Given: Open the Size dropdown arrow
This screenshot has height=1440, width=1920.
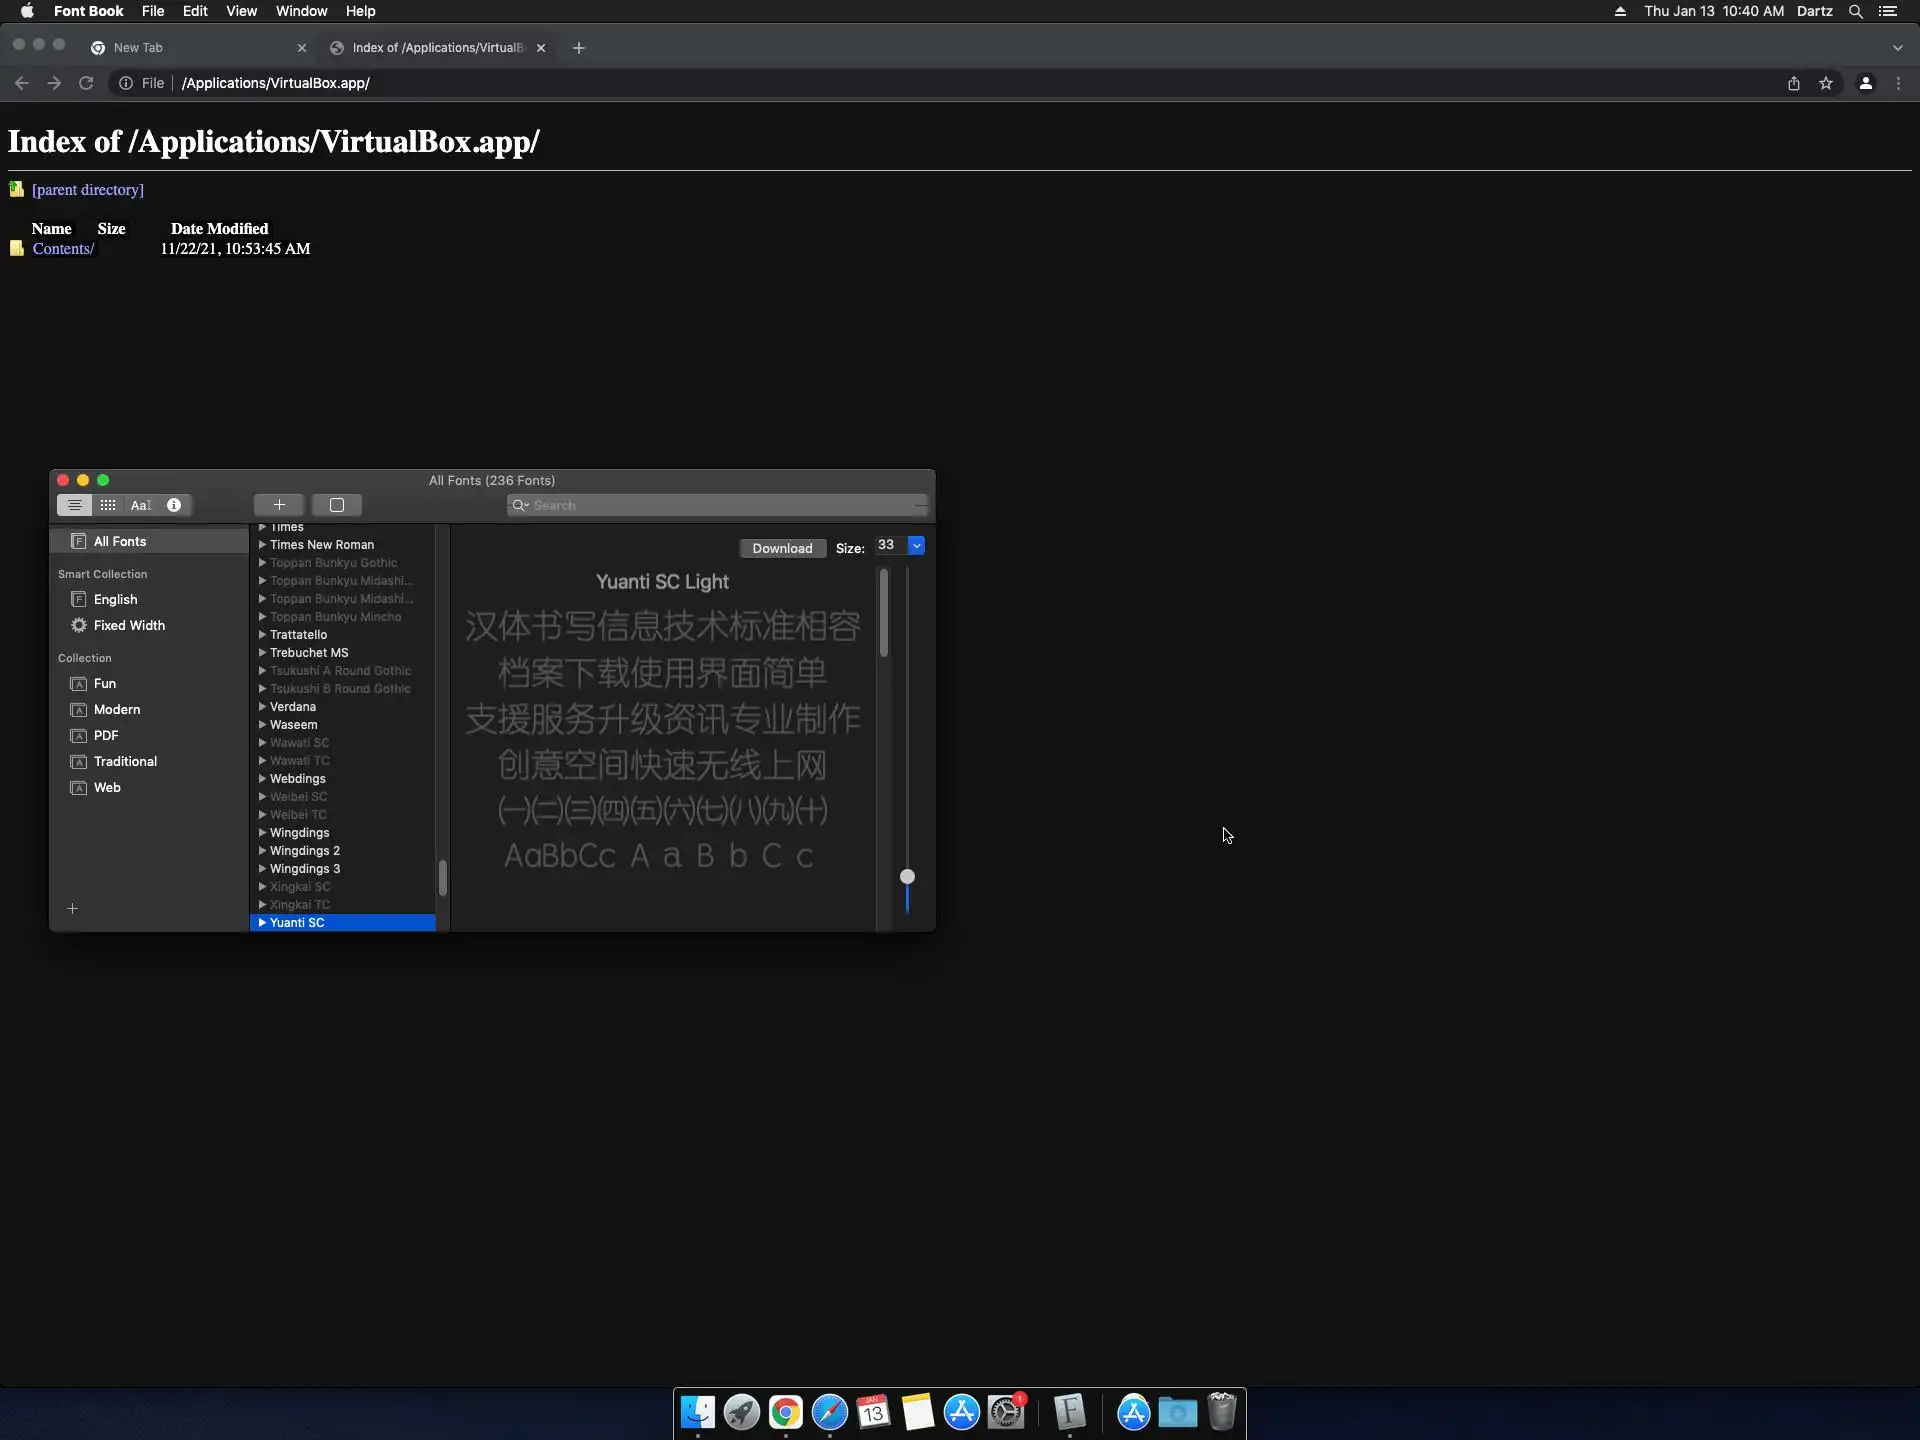Looking at the screenshot, I should click(x=916, y=545).
